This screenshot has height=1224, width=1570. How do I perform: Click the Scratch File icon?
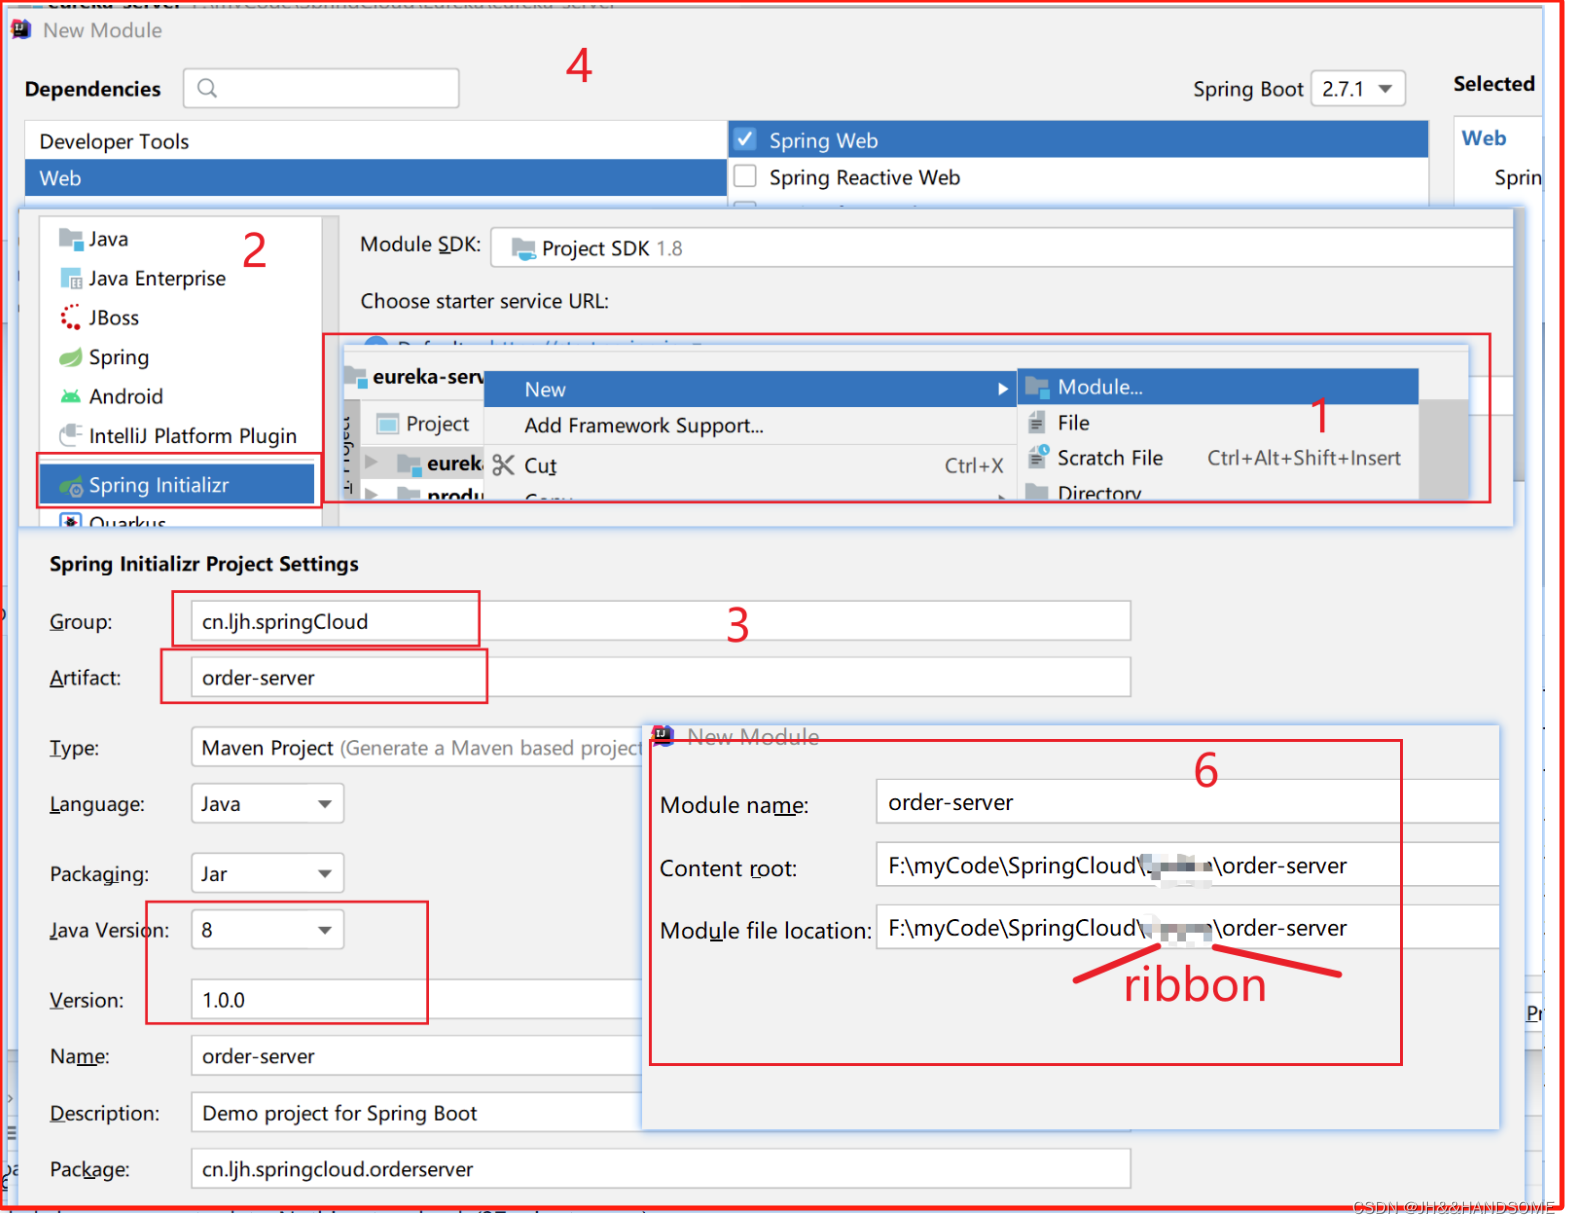pos(1038,457)
